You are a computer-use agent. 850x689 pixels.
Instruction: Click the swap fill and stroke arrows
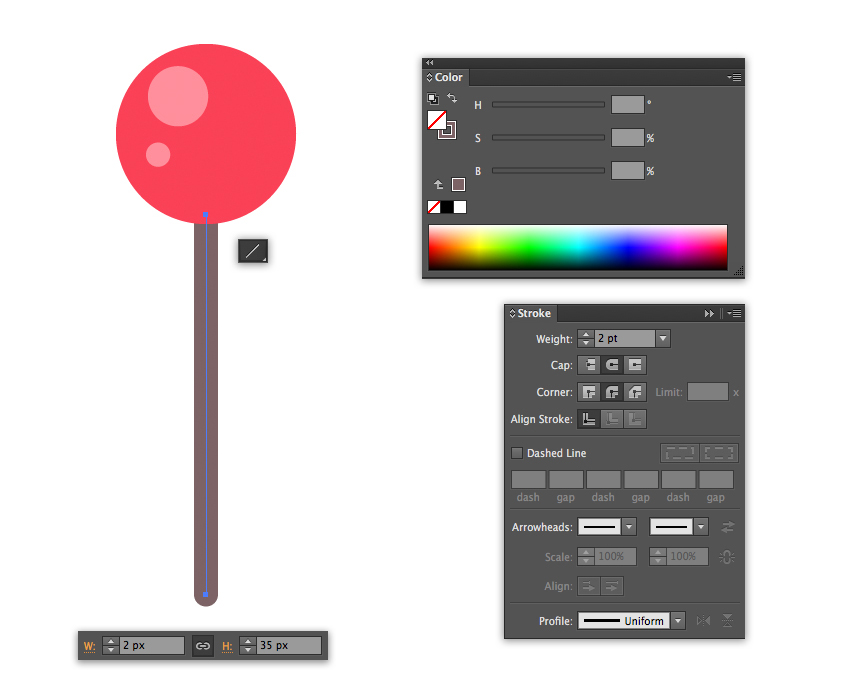[x=452, y=98]
